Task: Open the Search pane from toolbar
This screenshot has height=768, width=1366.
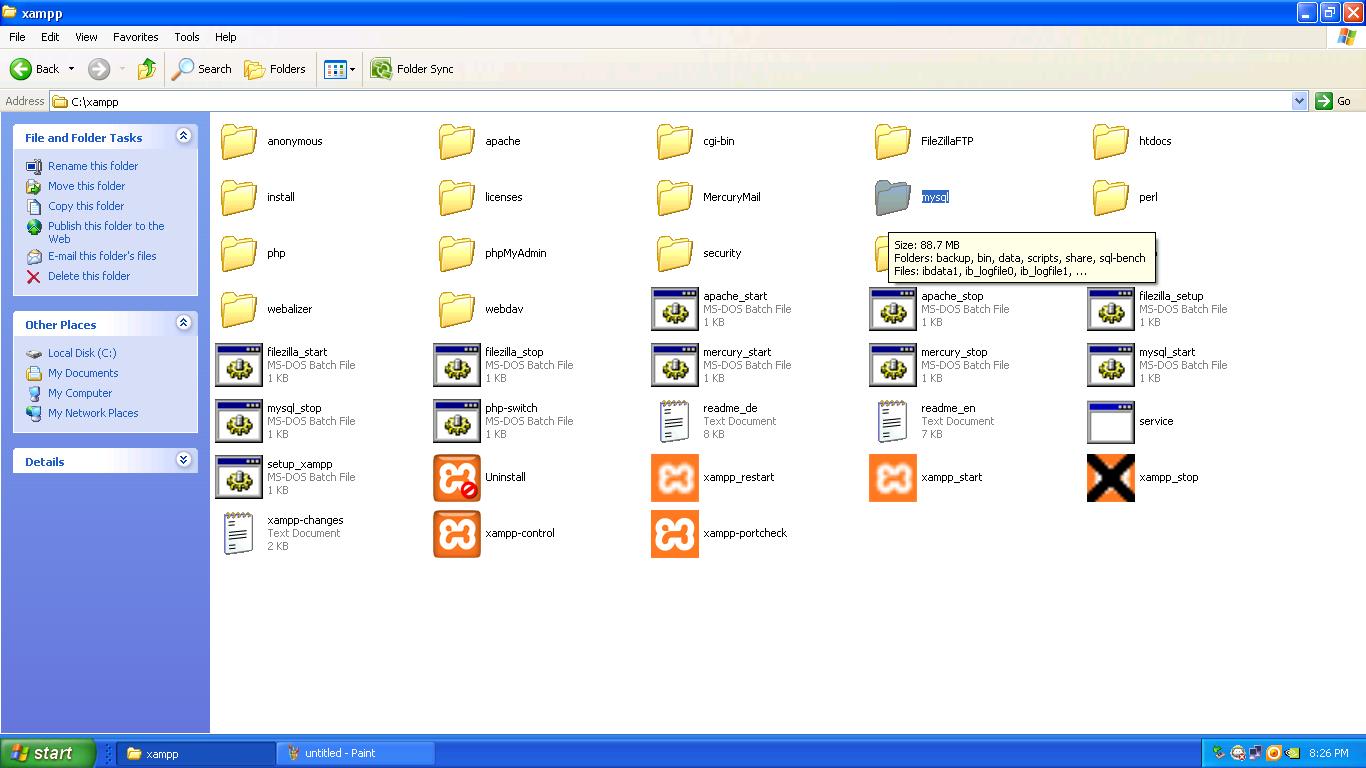Action: (x=202, y=69)
